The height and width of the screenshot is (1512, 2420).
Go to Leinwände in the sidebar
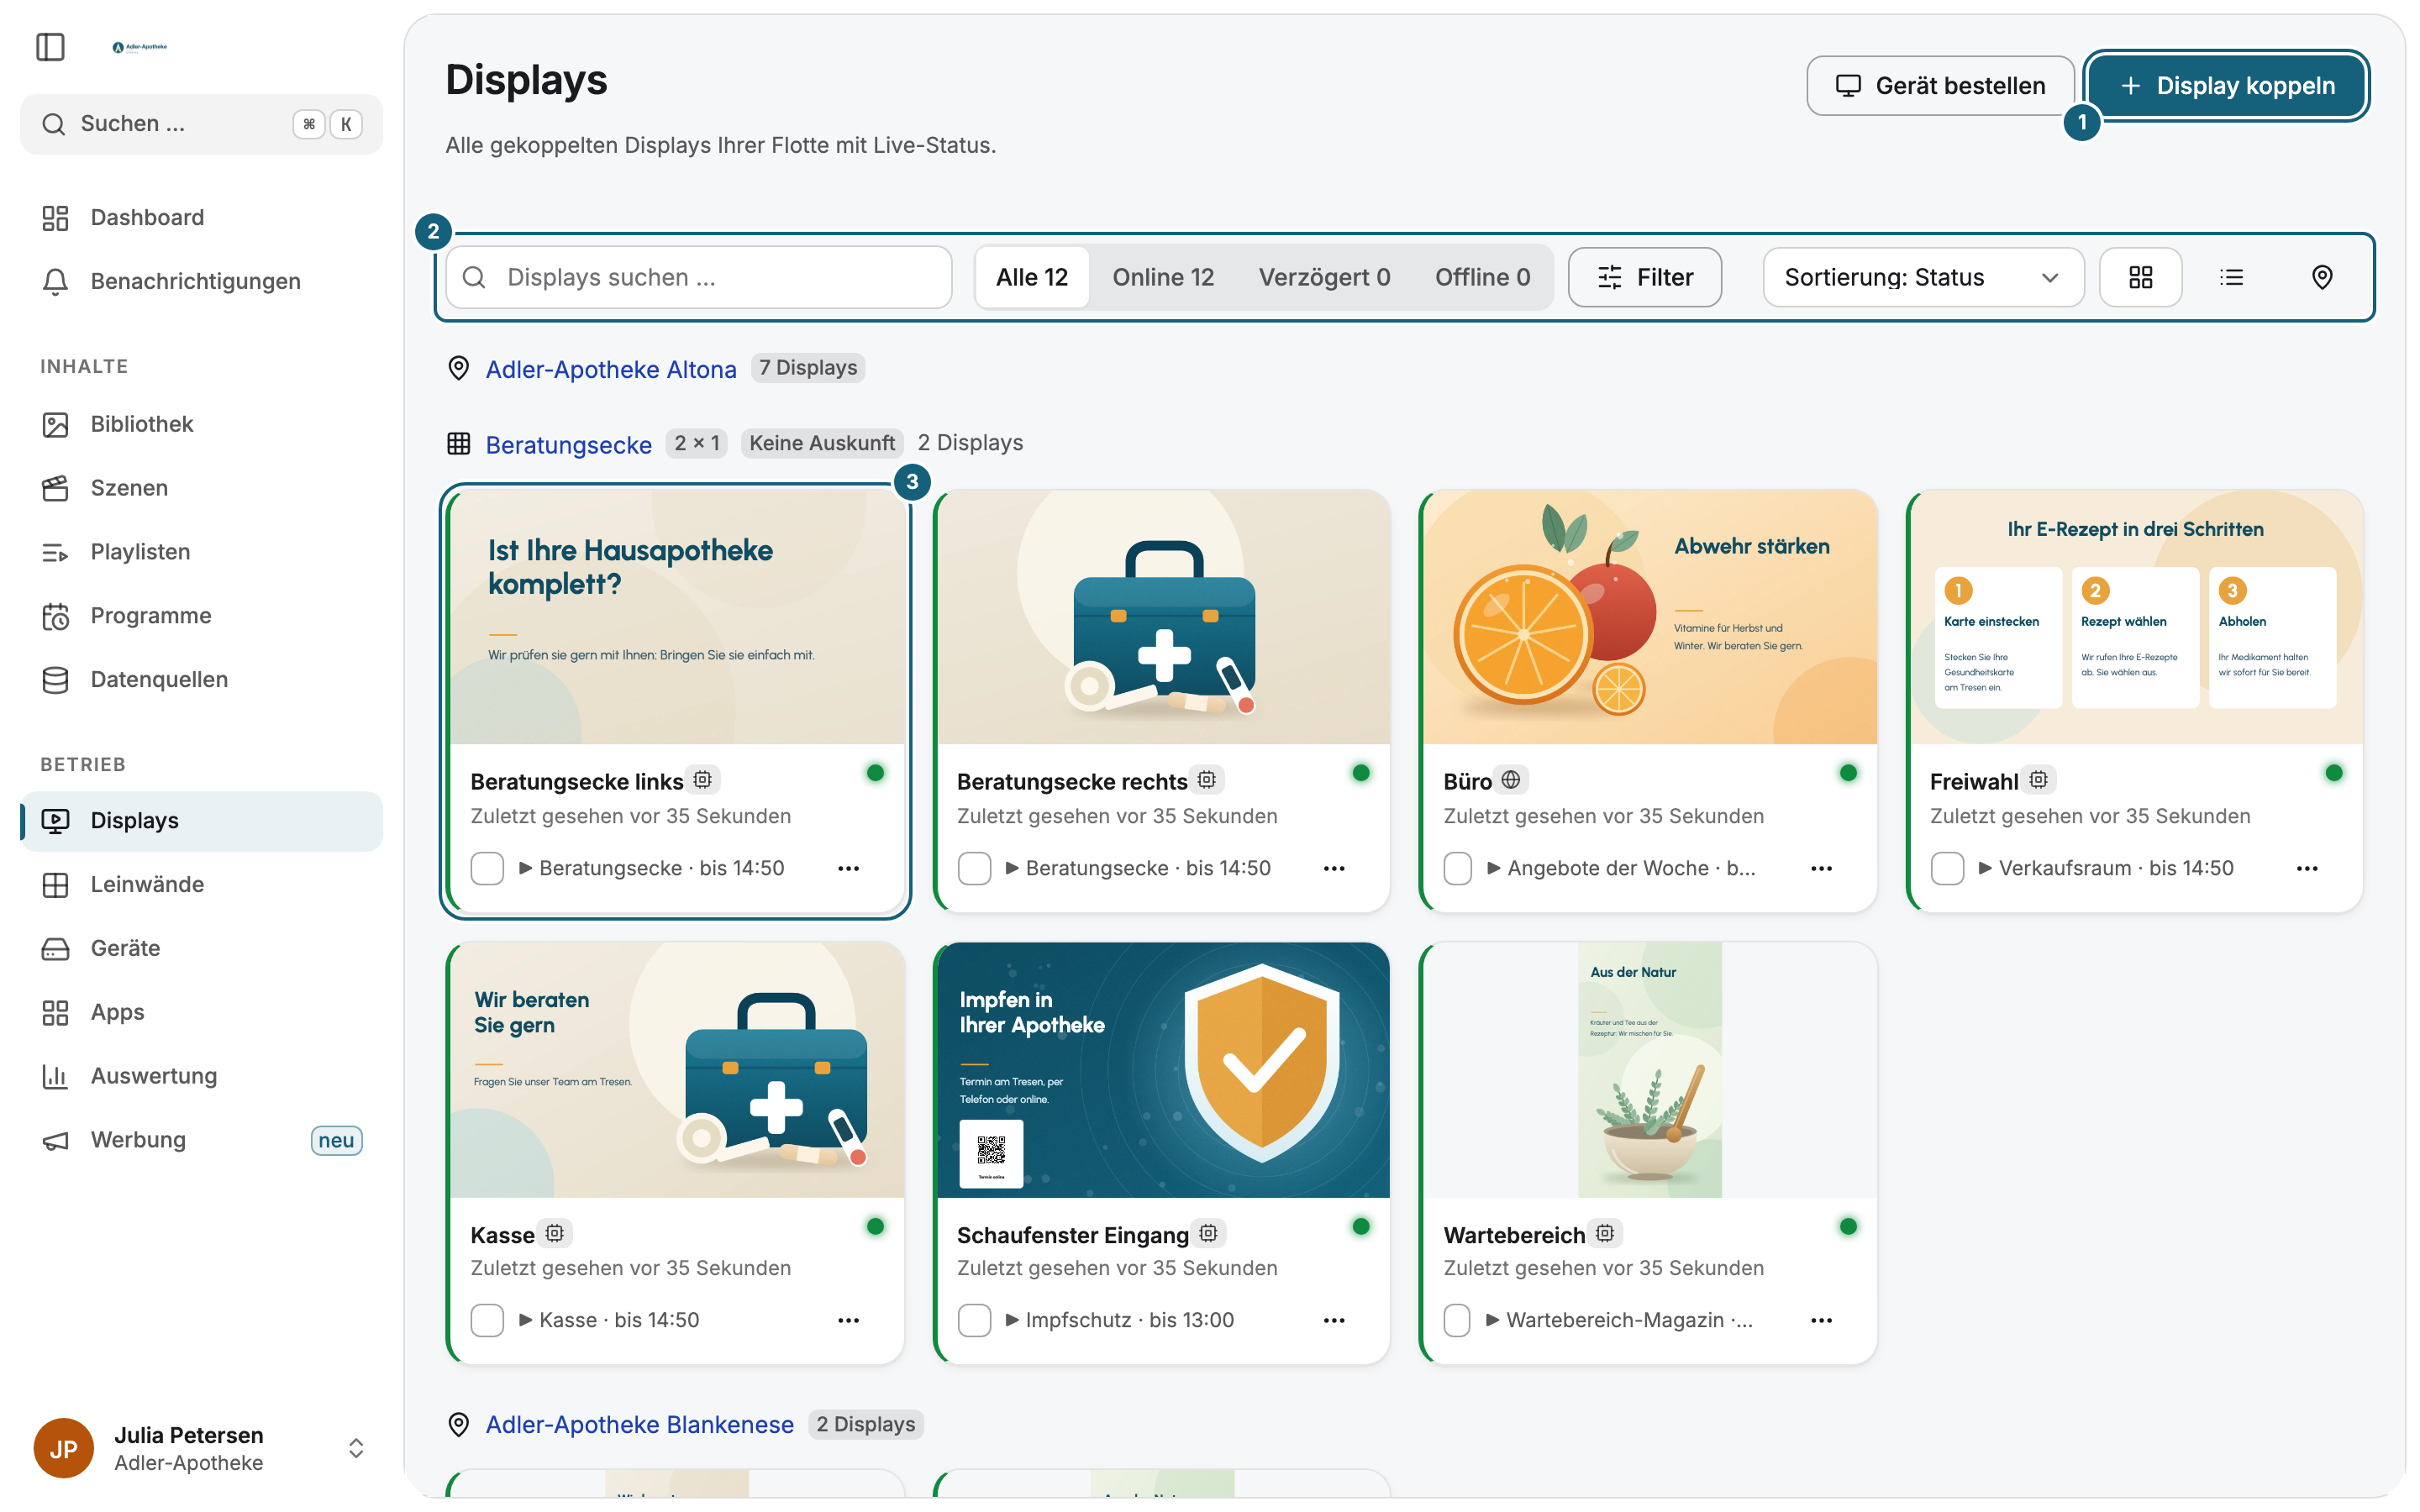pyautogui.click(x=201, y=884)
